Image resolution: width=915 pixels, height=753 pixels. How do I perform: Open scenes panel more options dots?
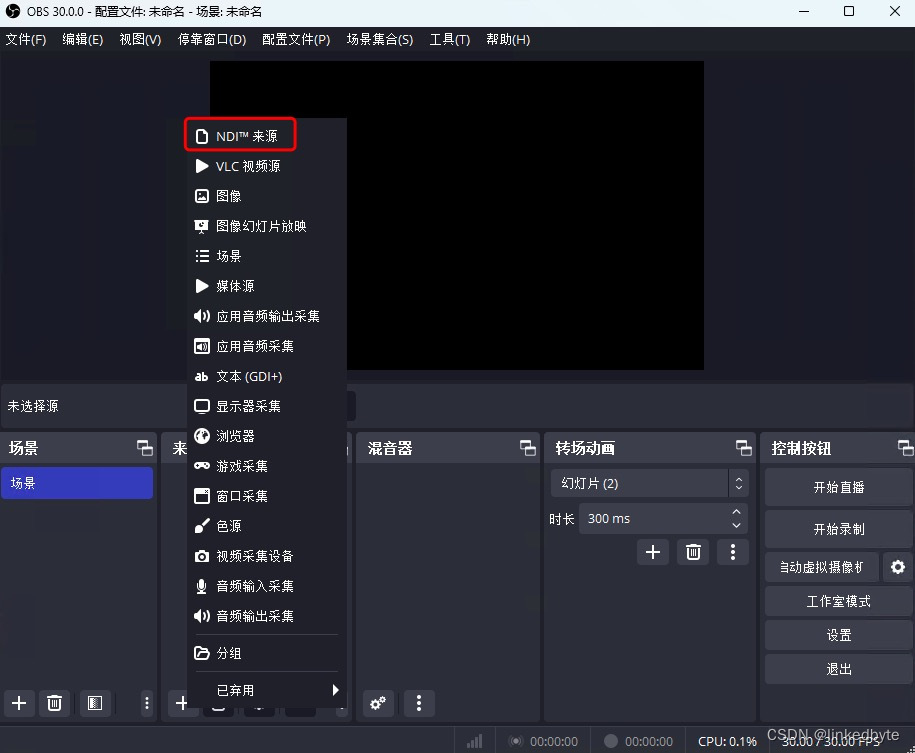[x=147, y=703]
